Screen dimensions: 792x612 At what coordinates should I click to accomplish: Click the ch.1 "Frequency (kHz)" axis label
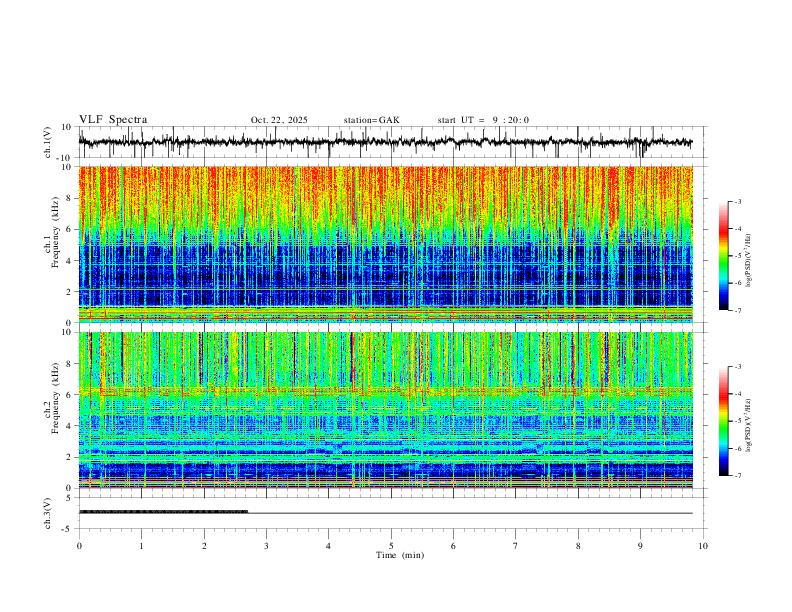click(x=56, y=230)
